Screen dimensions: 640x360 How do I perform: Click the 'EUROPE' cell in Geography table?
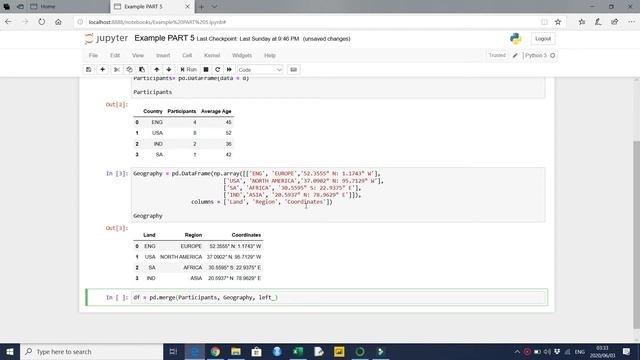coord(191,247)
